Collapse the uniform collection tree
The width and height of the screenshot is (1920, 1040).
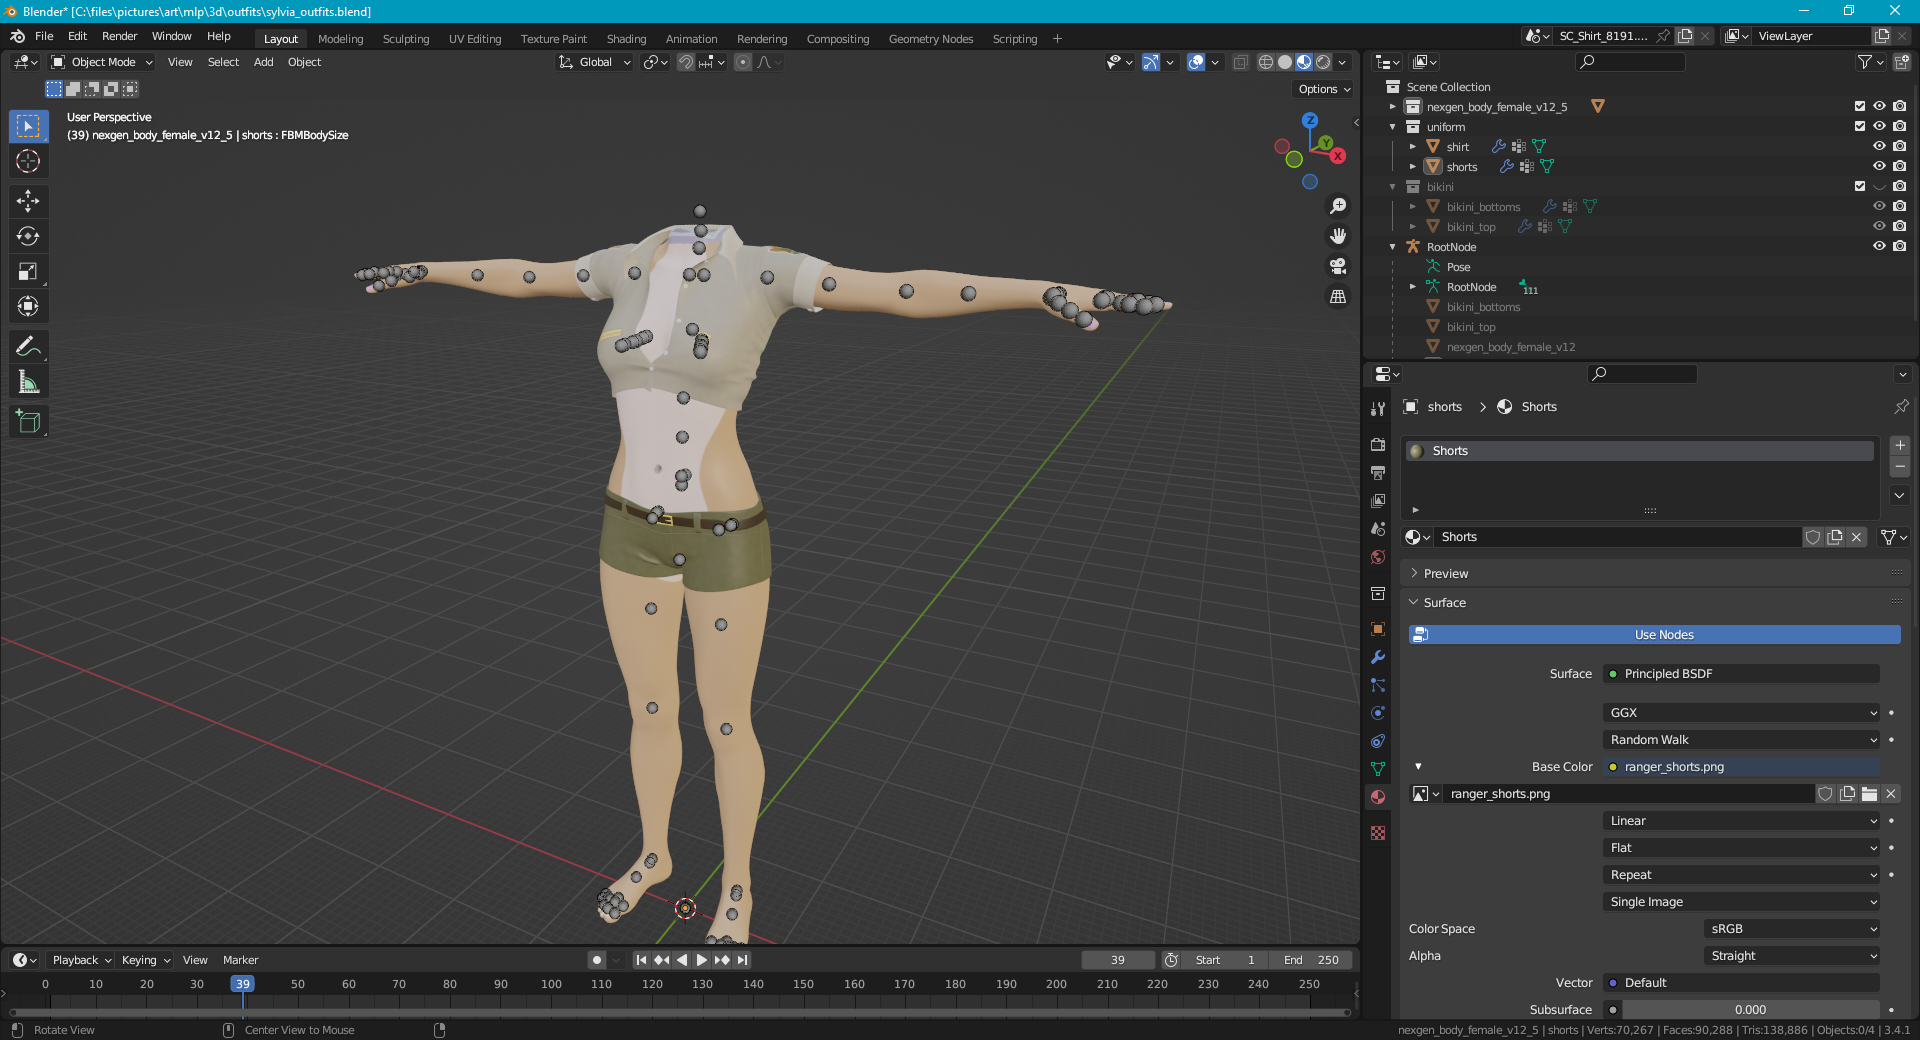[1392, 127]
